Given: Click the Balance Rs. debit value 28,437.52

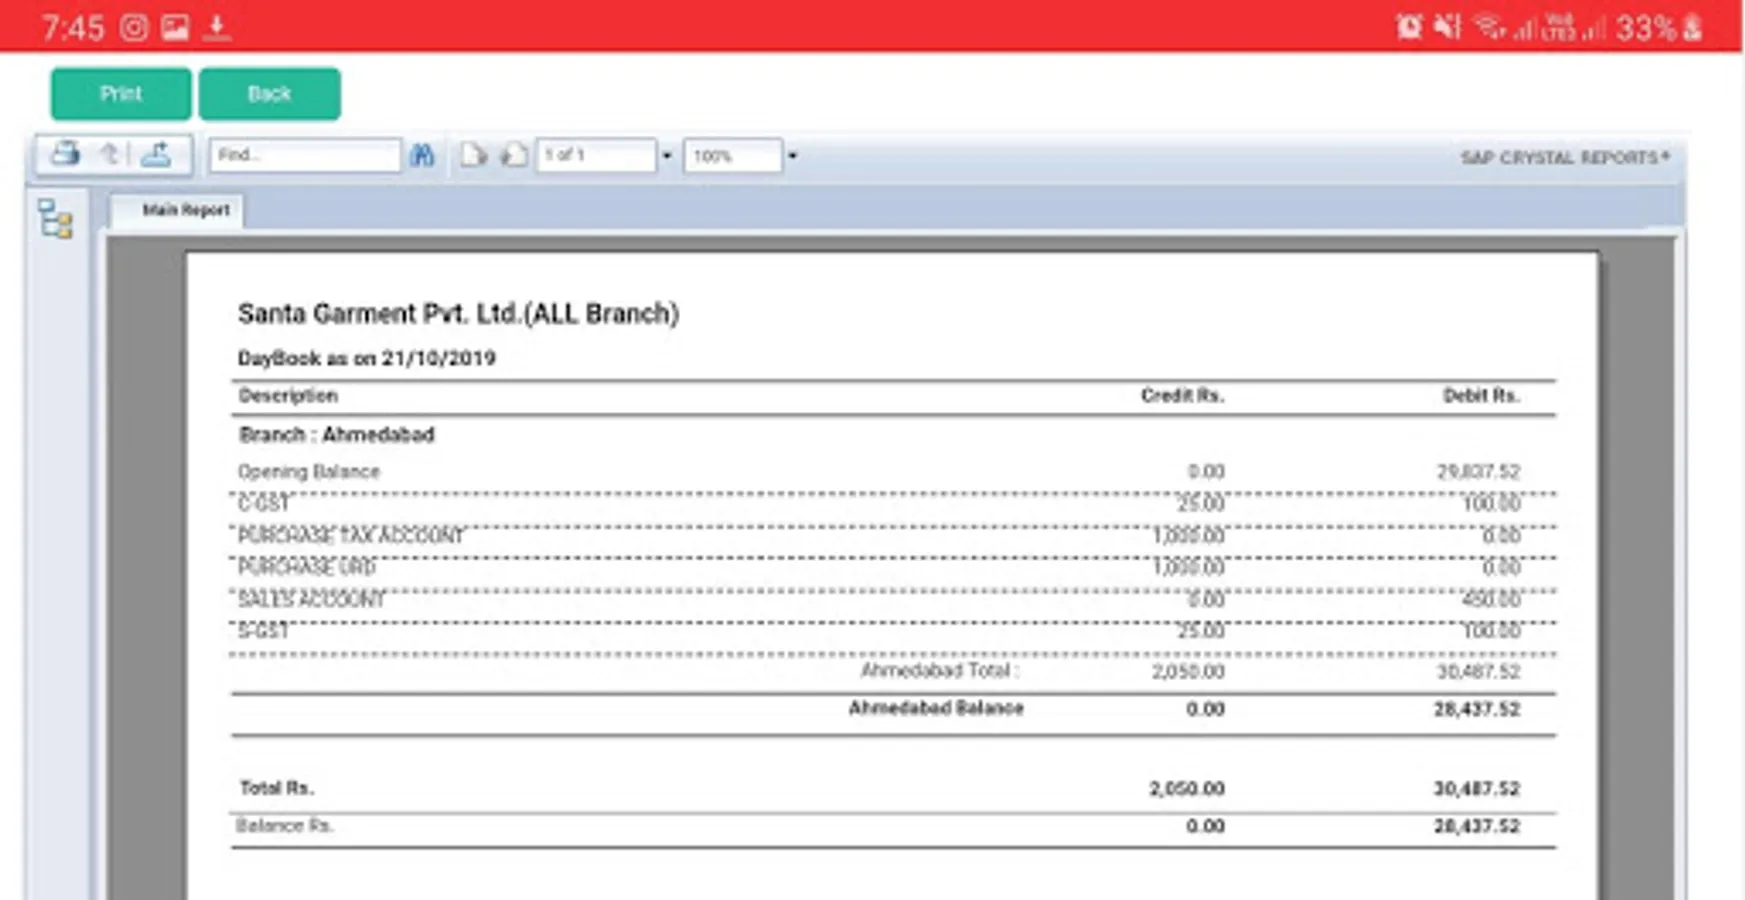Looking at the screenshot, I should [1477, 826].
